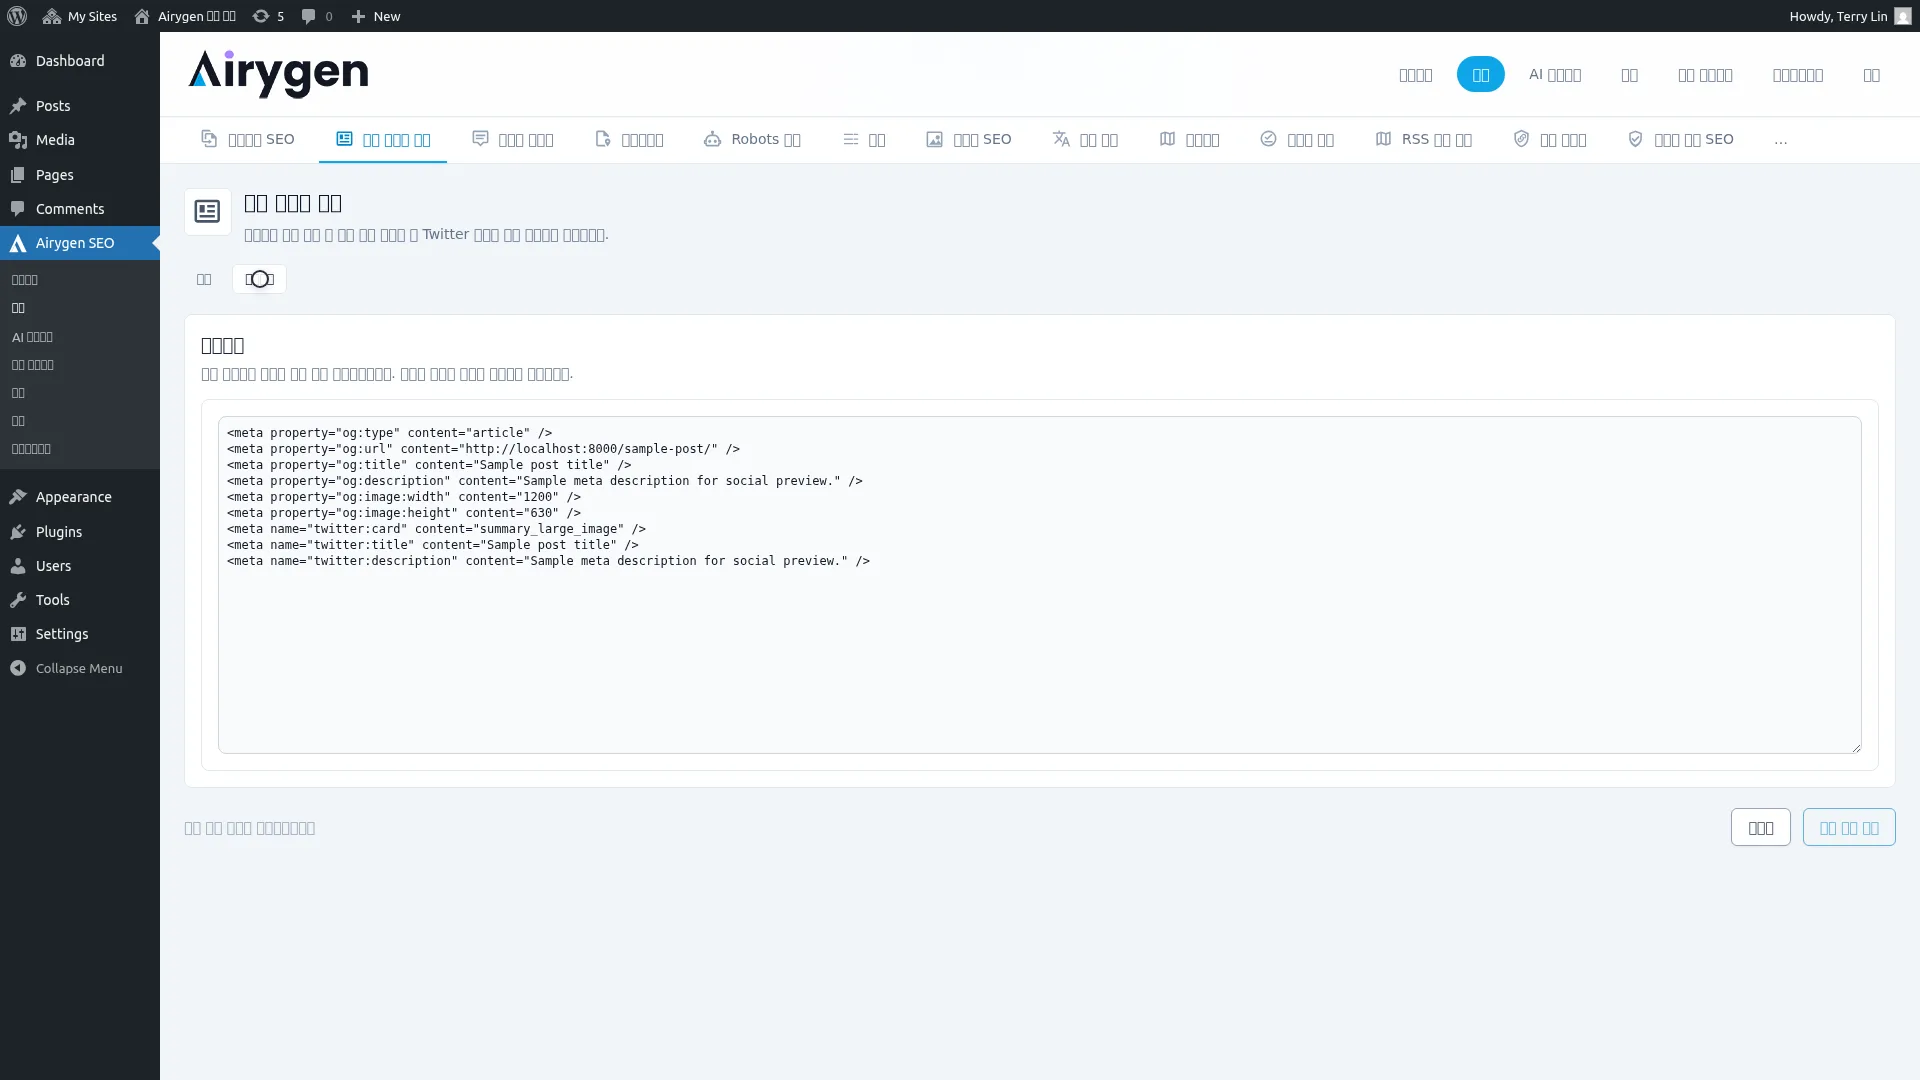This screenshot has height=1080, width=1920.
Task: Open the comments indicator showing 0
Action: [317, 16]
